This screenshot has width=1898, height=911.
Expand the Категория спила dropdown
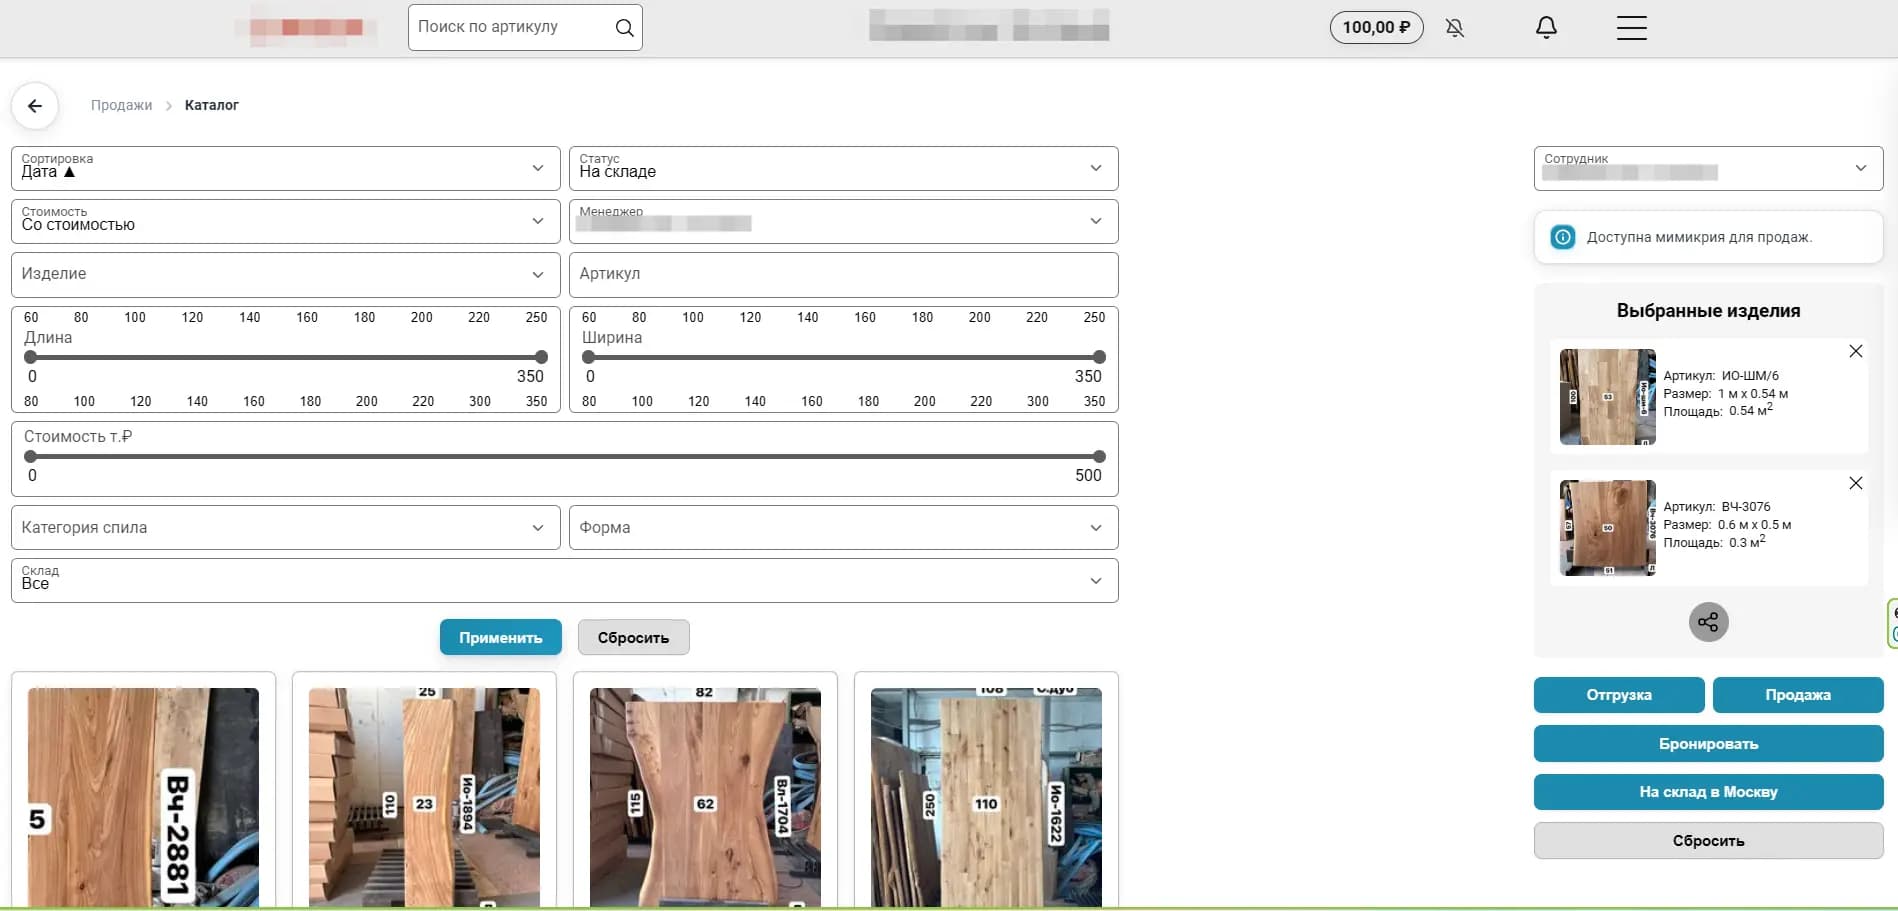point(538,527)
